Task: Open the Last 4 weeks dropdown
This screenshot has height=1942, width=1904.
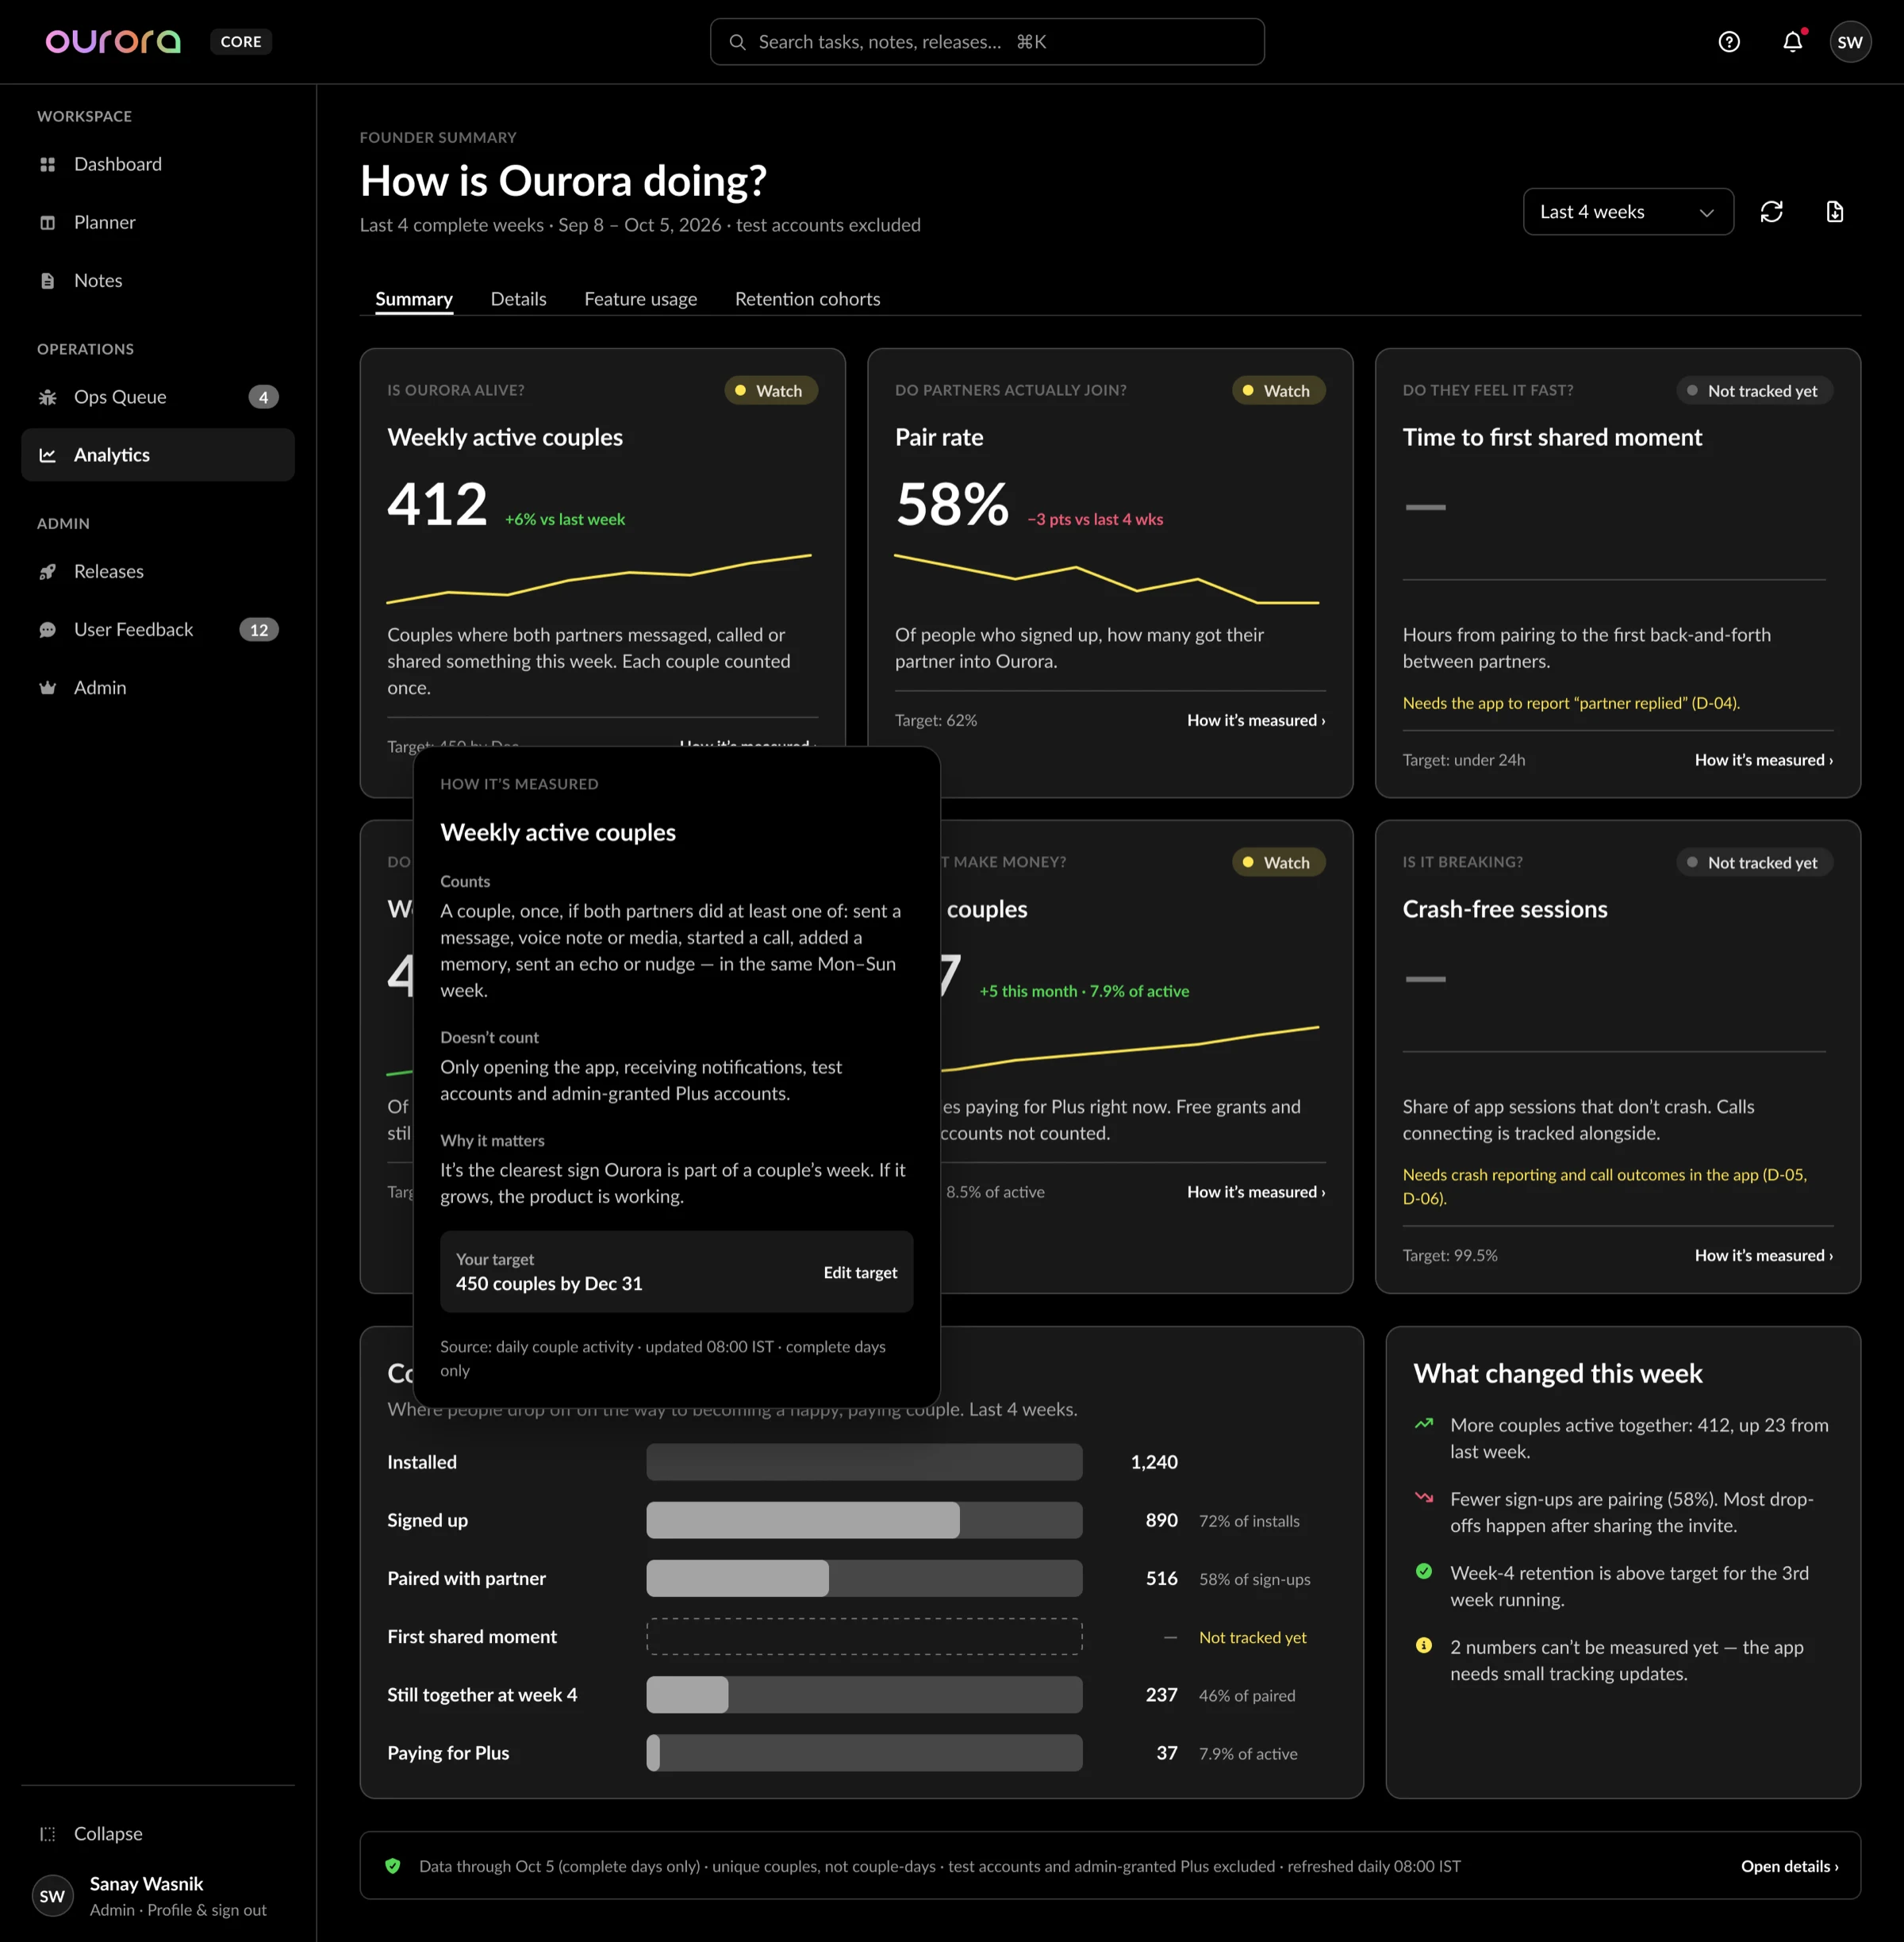Action: coord(1628,212)
